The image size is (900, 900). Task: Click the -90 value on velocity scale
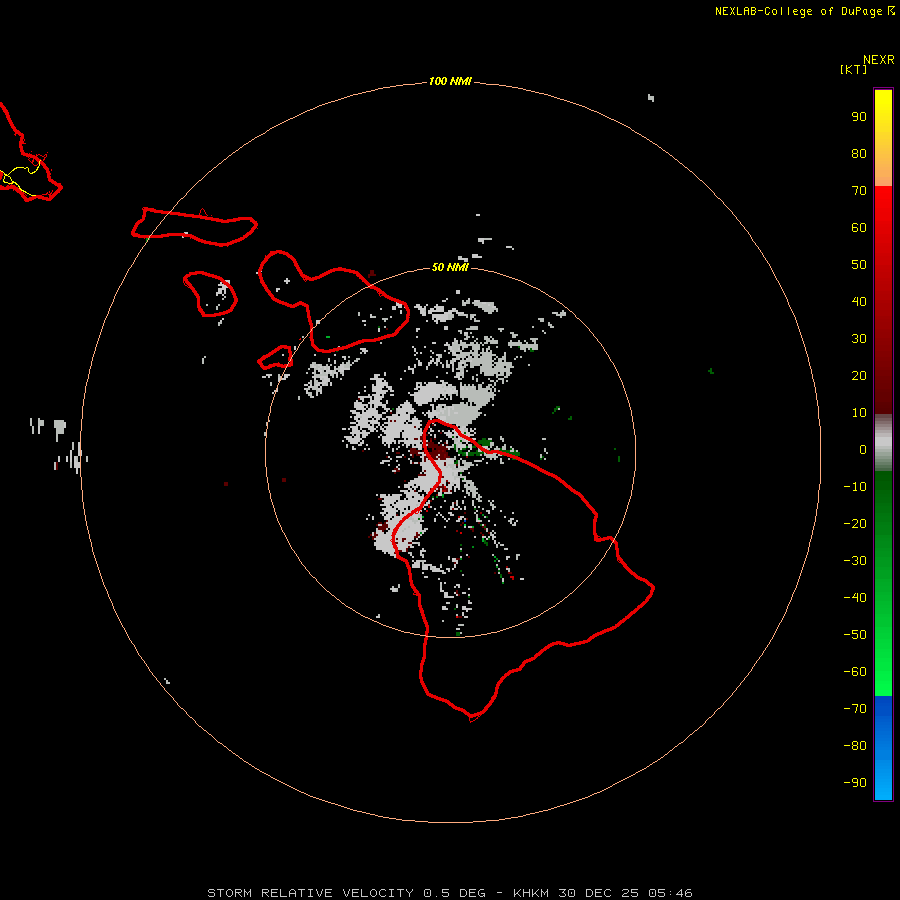pyautogui.click(x=855, y=783)
